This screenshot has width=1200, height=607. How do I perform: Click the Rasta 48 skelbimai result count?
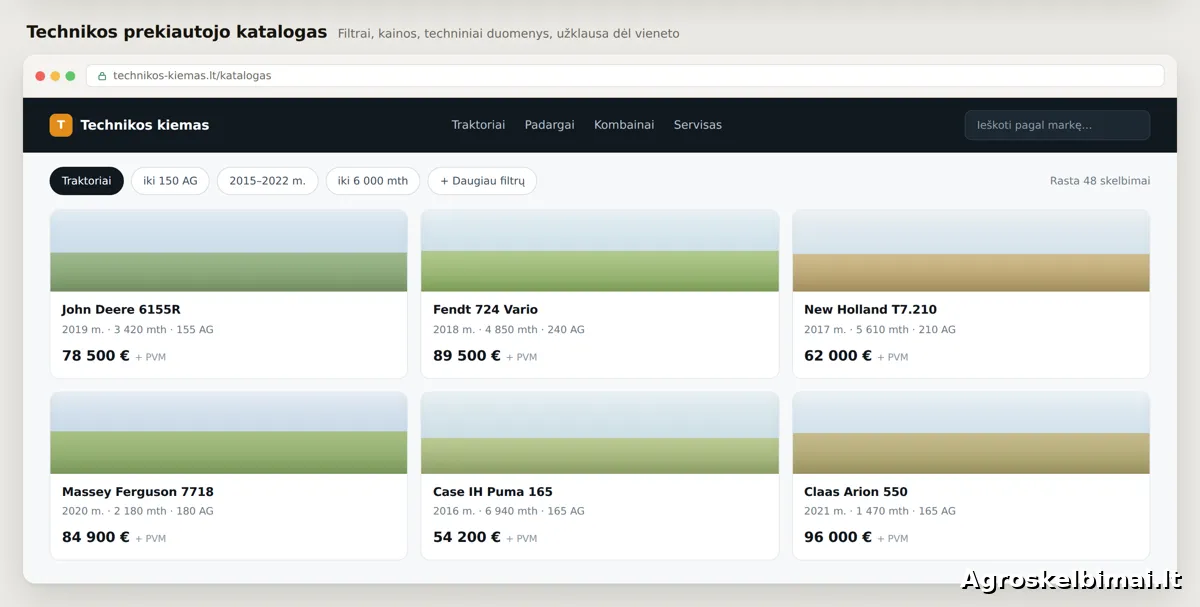coord(1100,181)
